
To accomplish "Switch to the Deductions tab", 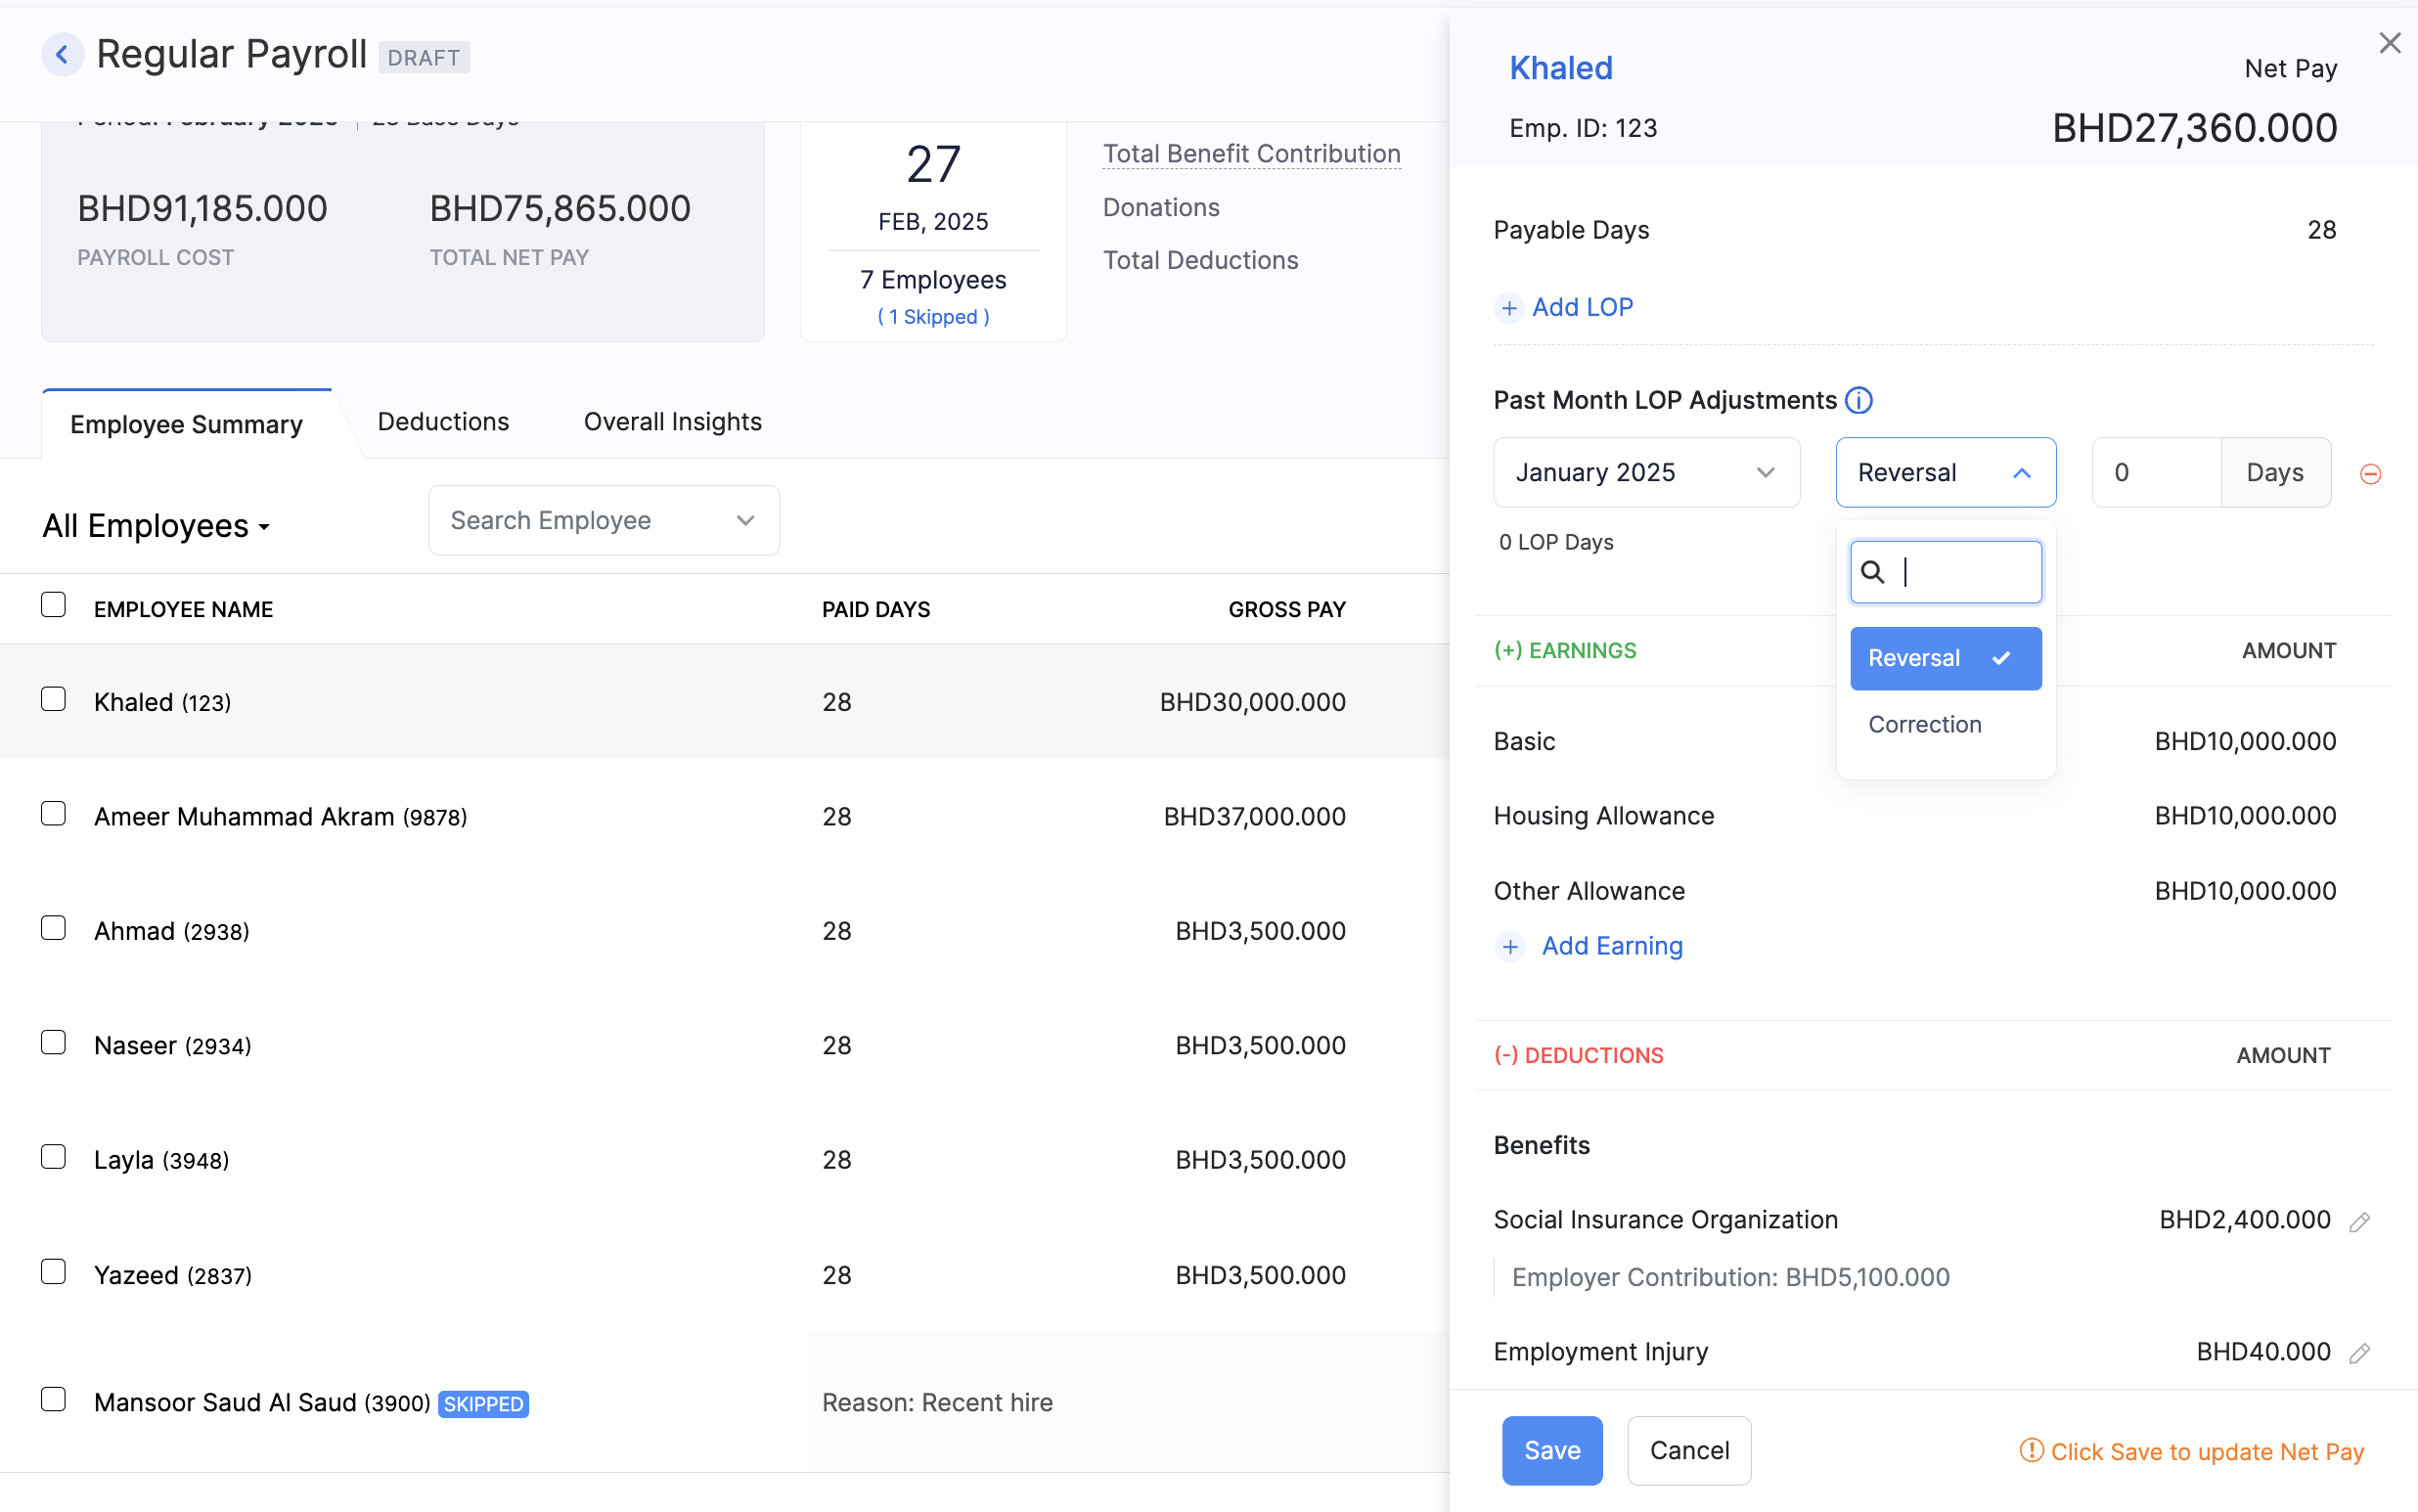I will click(x=443, y=421).
